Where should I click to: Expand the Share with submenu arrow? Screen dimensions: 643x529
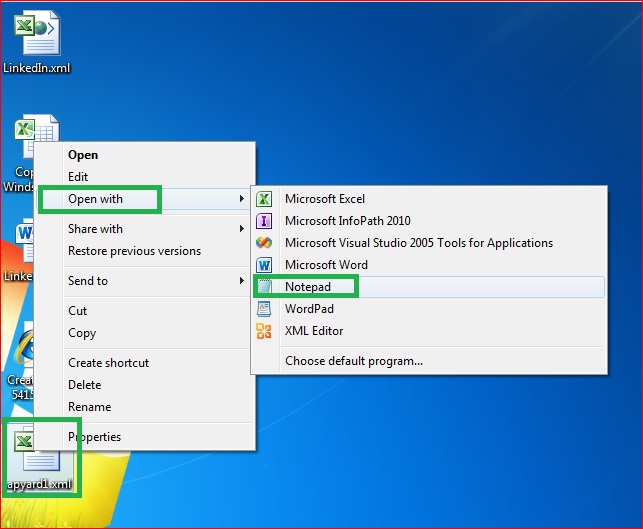(x=242, y=229)
